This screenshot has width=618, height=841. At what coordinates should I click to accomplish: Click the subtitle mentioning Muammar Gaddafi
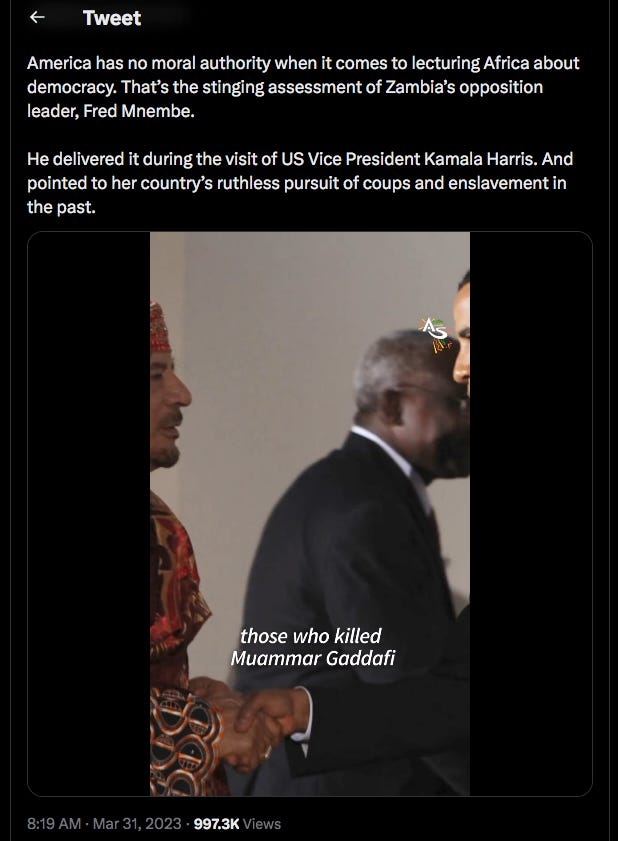tap(312, 647)
